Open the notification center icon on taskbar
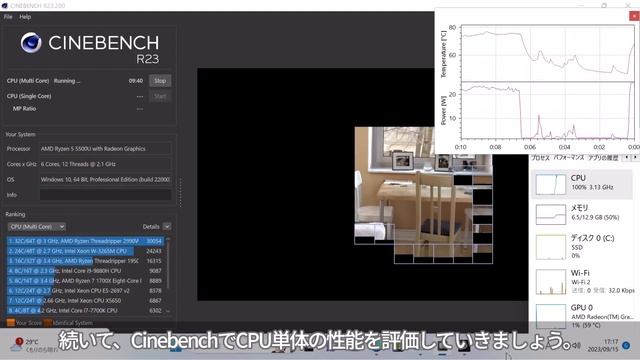The width and height of the screenshot is (640, 360). point(626,346)
